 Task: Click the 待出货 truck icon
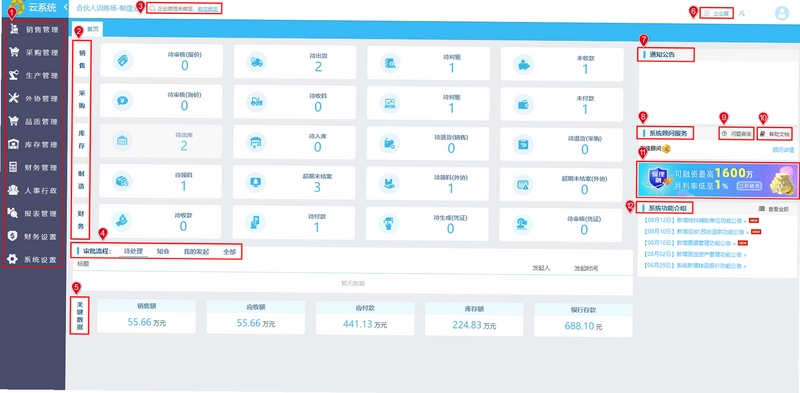pyautogui.click(x=256, y=62)
